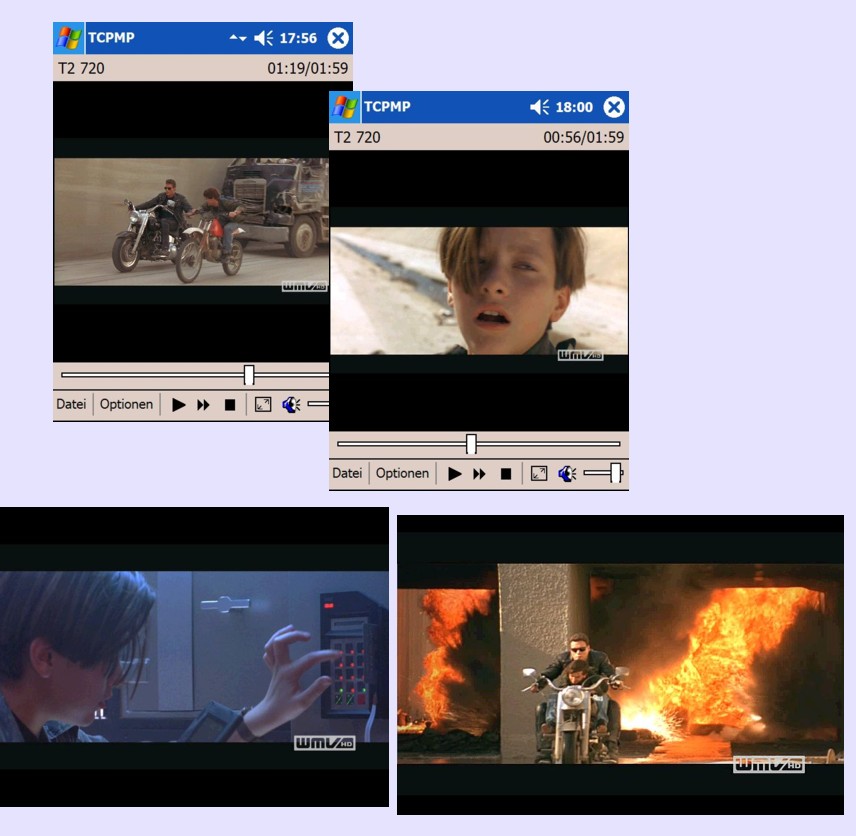
Task: Click fast forward in right TCPMP window
Action: [x=479, y=473]
